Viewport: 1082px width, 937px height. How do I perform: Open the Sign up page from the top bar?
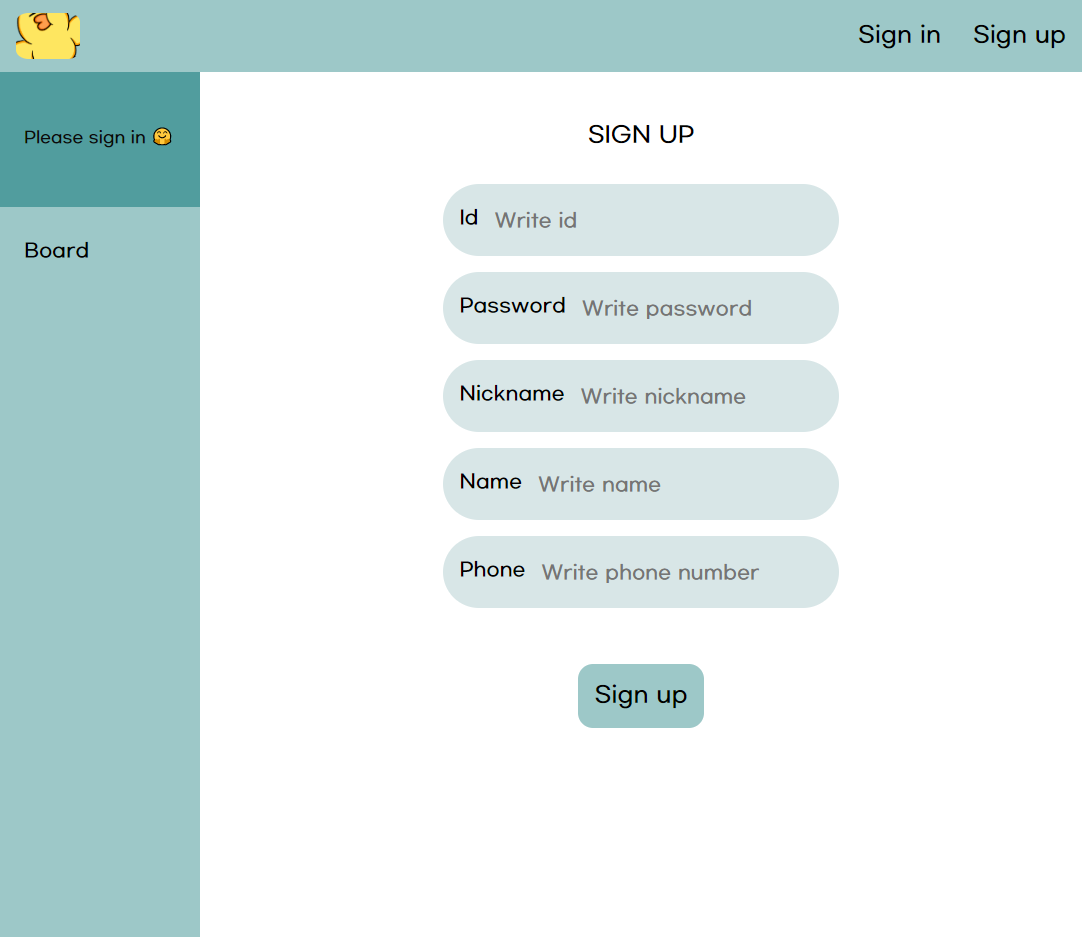click(1018, 35)
